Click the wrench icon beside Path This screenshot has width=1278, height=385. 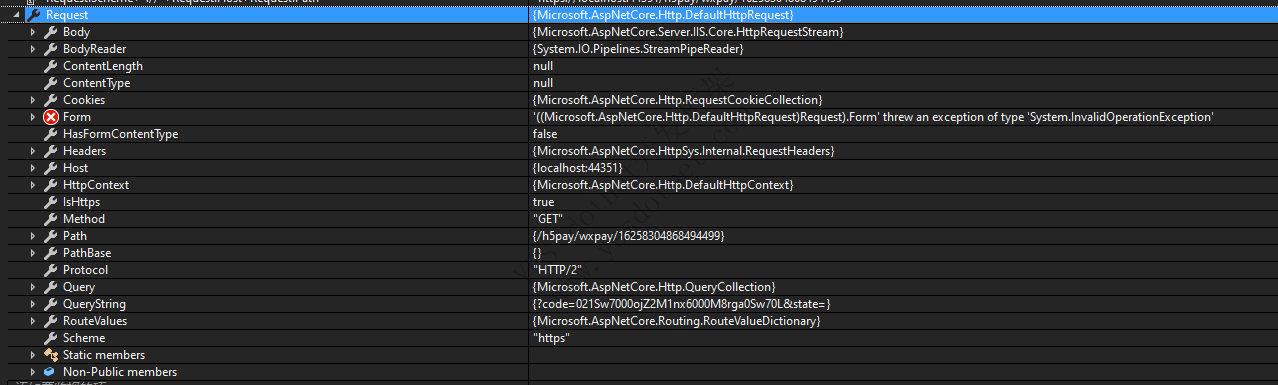[50, 236]
